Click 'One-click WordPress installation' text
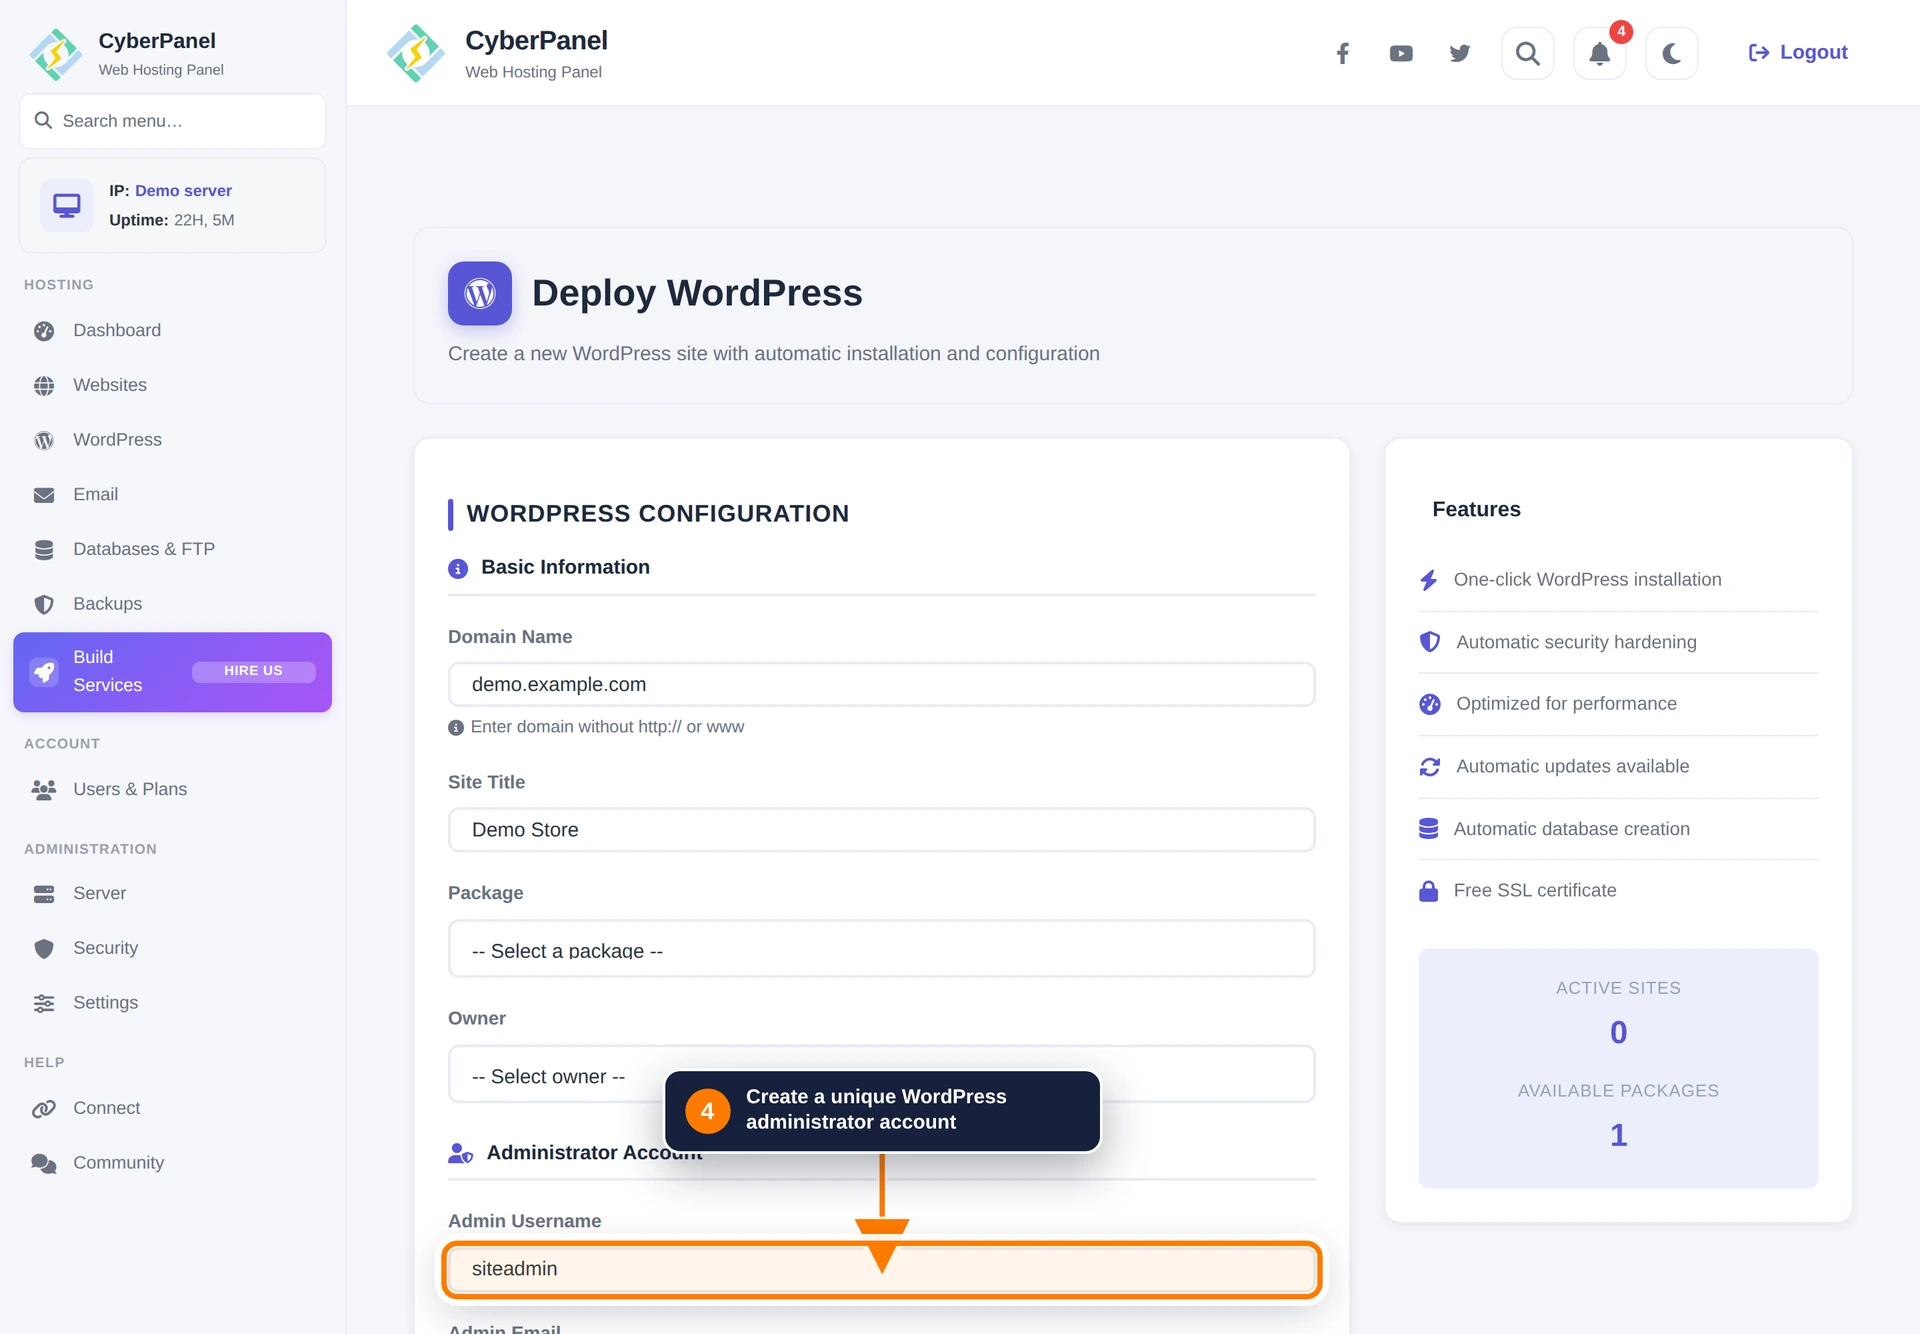This screenshot has height=1334, width=1920. [x=1587, y=579]
